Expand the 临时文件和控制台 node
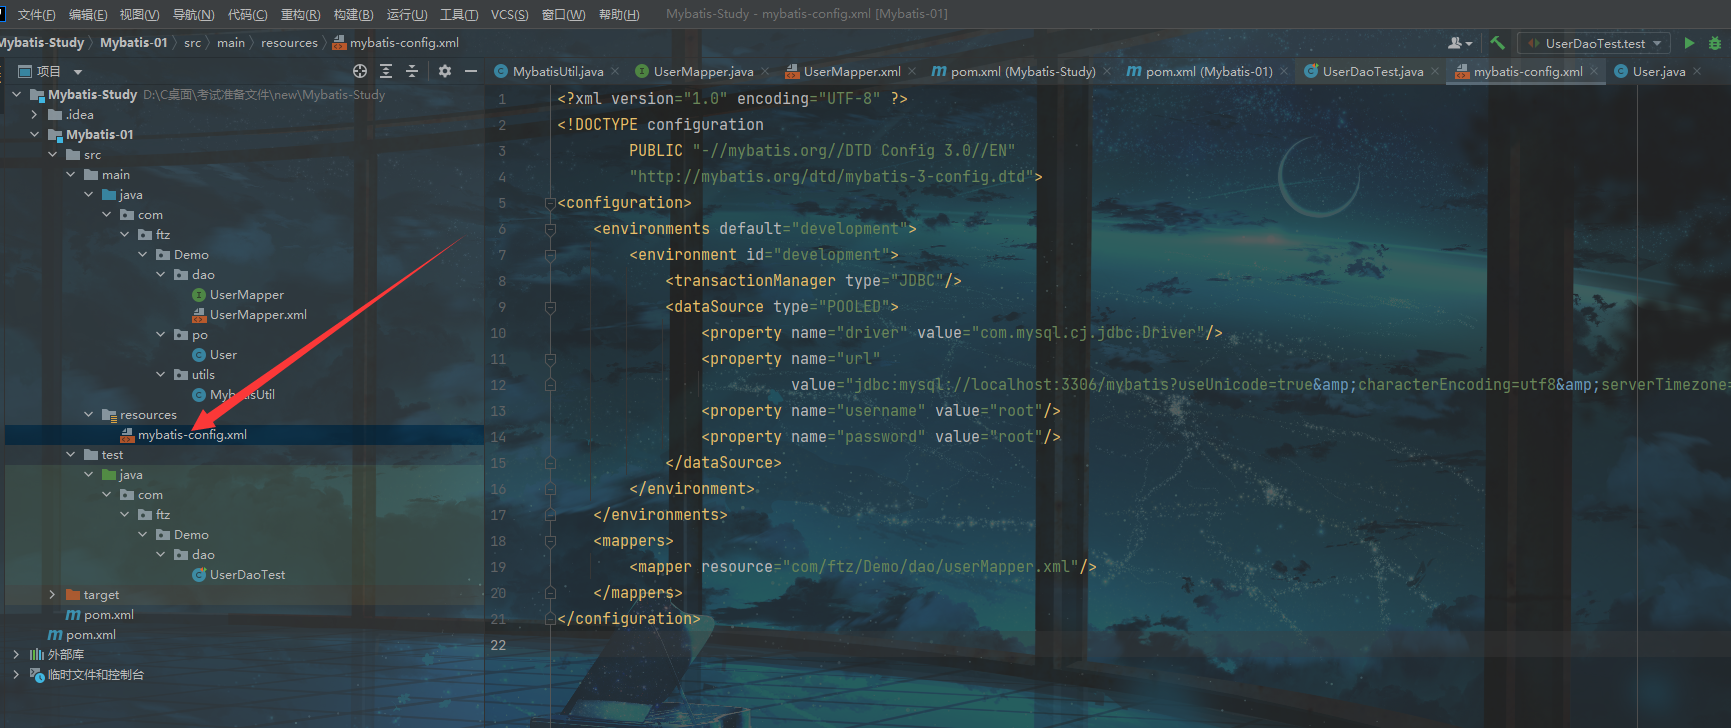Image resolution: width=1731 pixels, height=728 pixels. 16,675
